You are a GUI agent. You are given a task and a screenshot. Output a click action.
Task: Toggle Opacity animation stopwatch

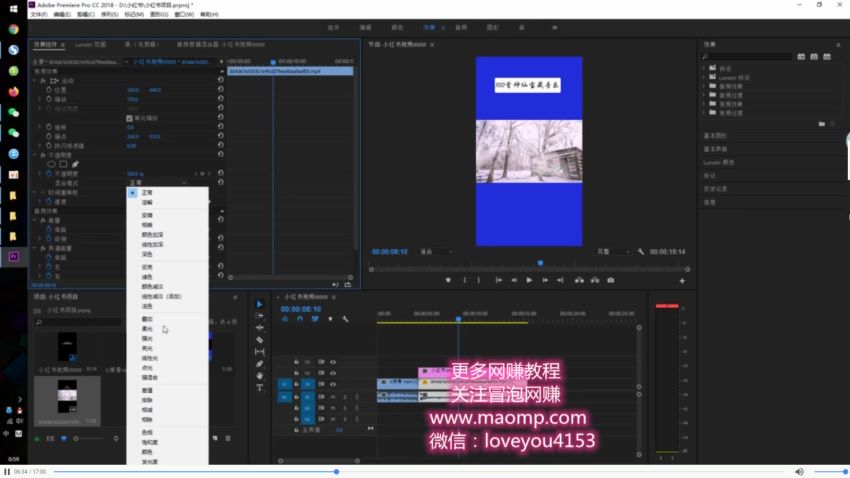tap(49, 173)
